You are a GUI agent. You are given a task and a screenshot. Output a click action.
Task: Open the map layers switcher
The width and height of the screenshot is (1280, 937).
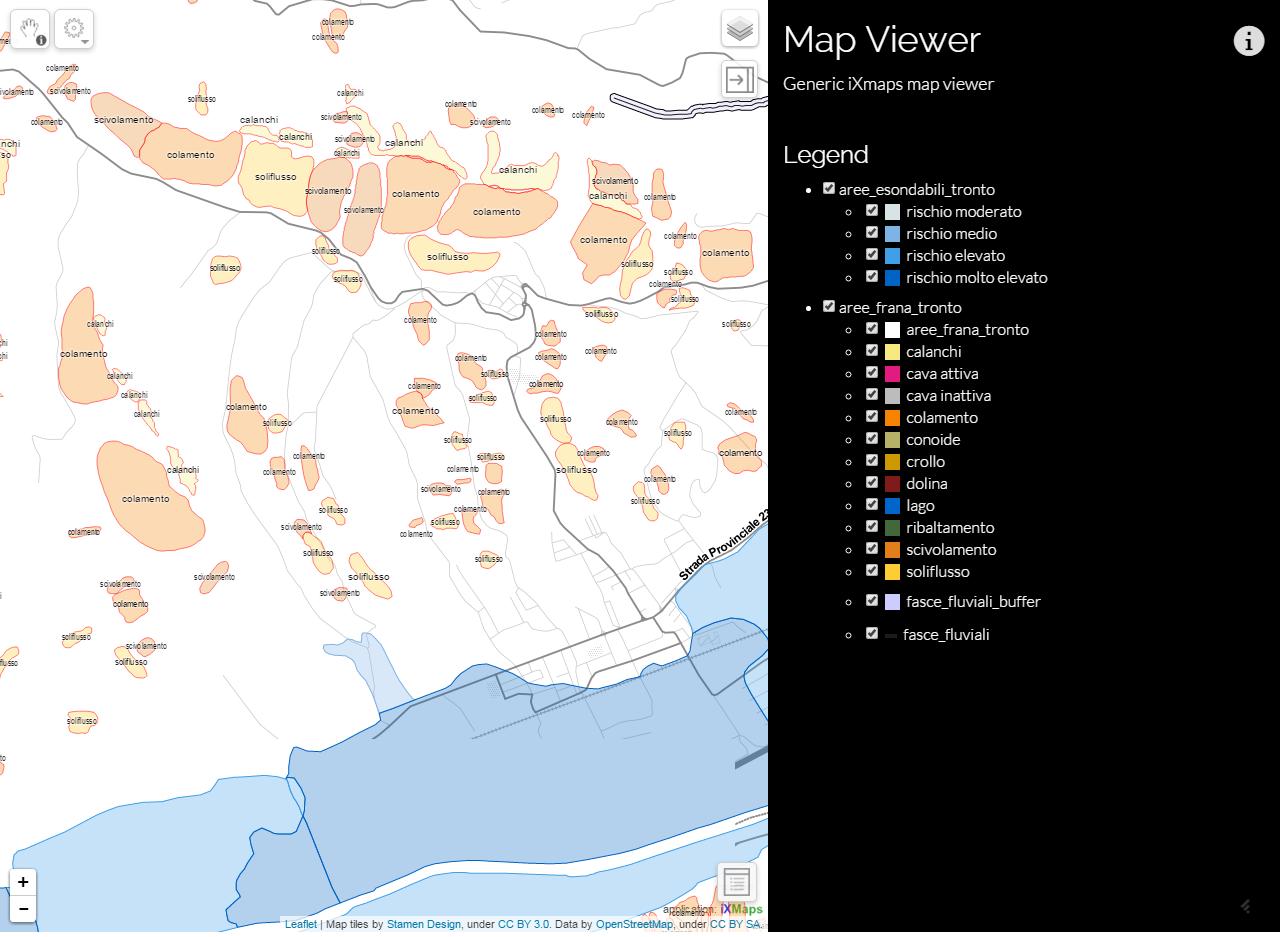click(x=739, y=29)
